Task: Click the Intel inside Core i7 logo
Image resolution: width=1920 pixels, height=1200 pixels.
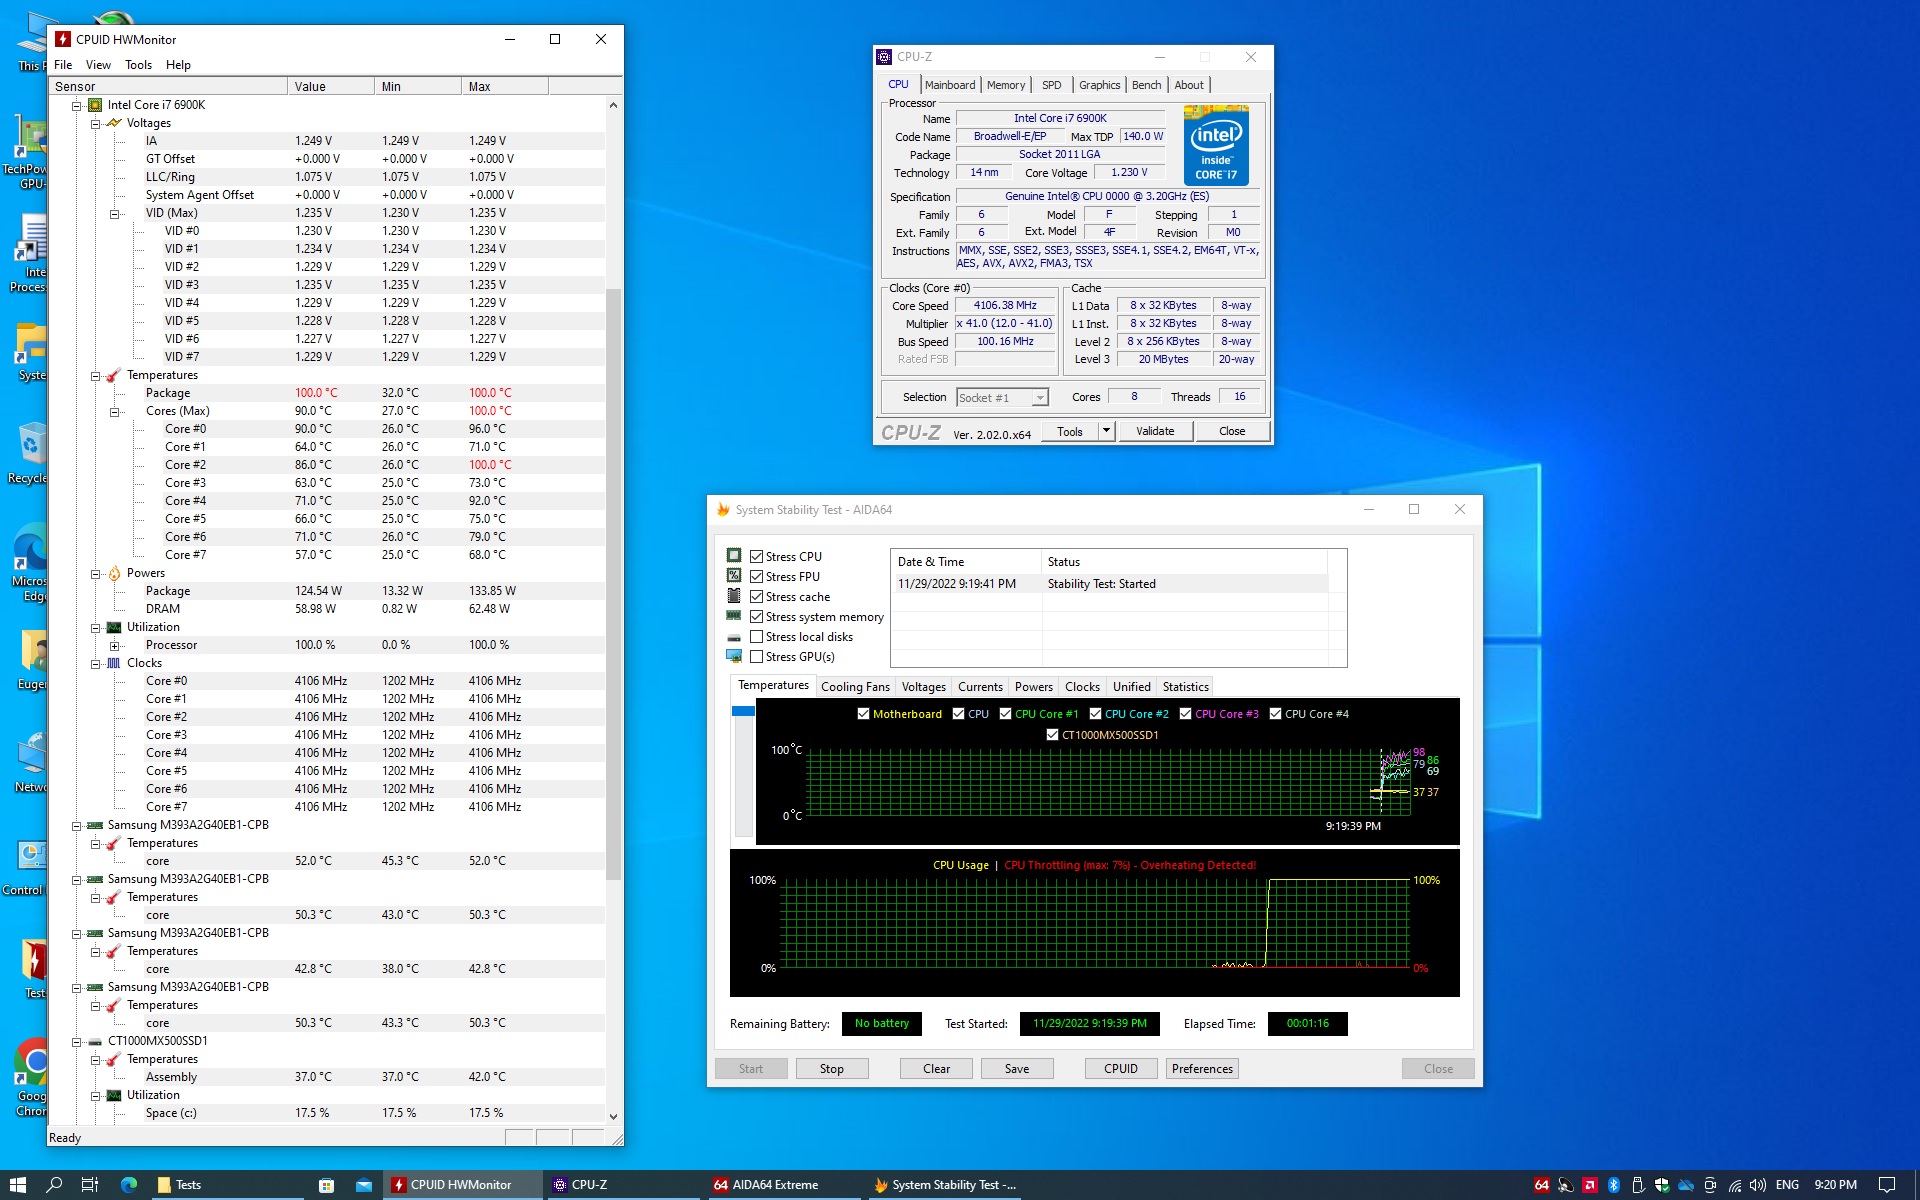Action: coord(1216,146)
